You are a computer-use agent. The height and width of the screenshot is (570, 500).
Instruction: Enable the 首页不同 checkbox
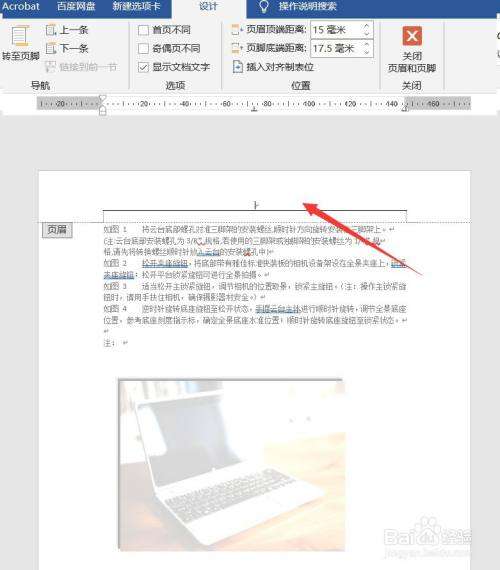[143, 30]
